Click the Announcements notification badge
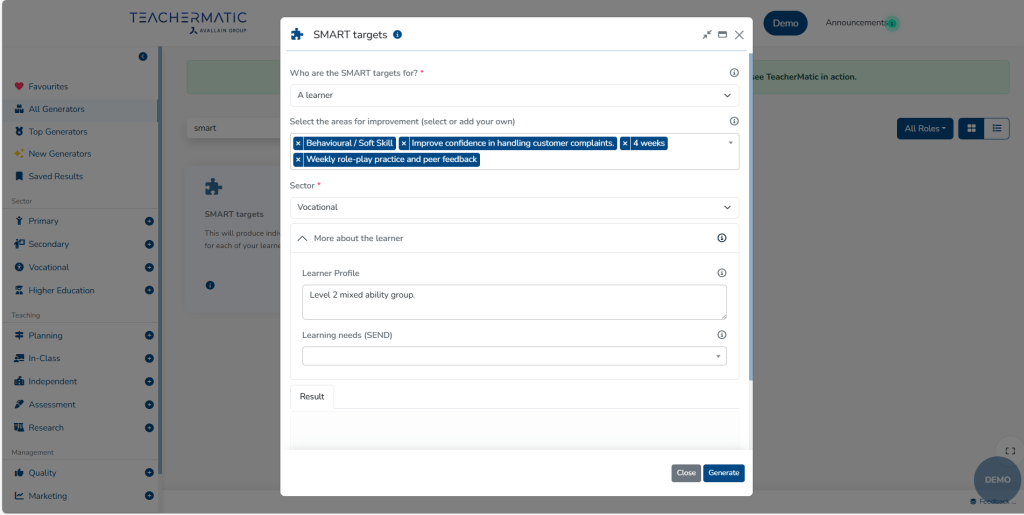Viewport: 1024px width, 515px height. [892, 23]
